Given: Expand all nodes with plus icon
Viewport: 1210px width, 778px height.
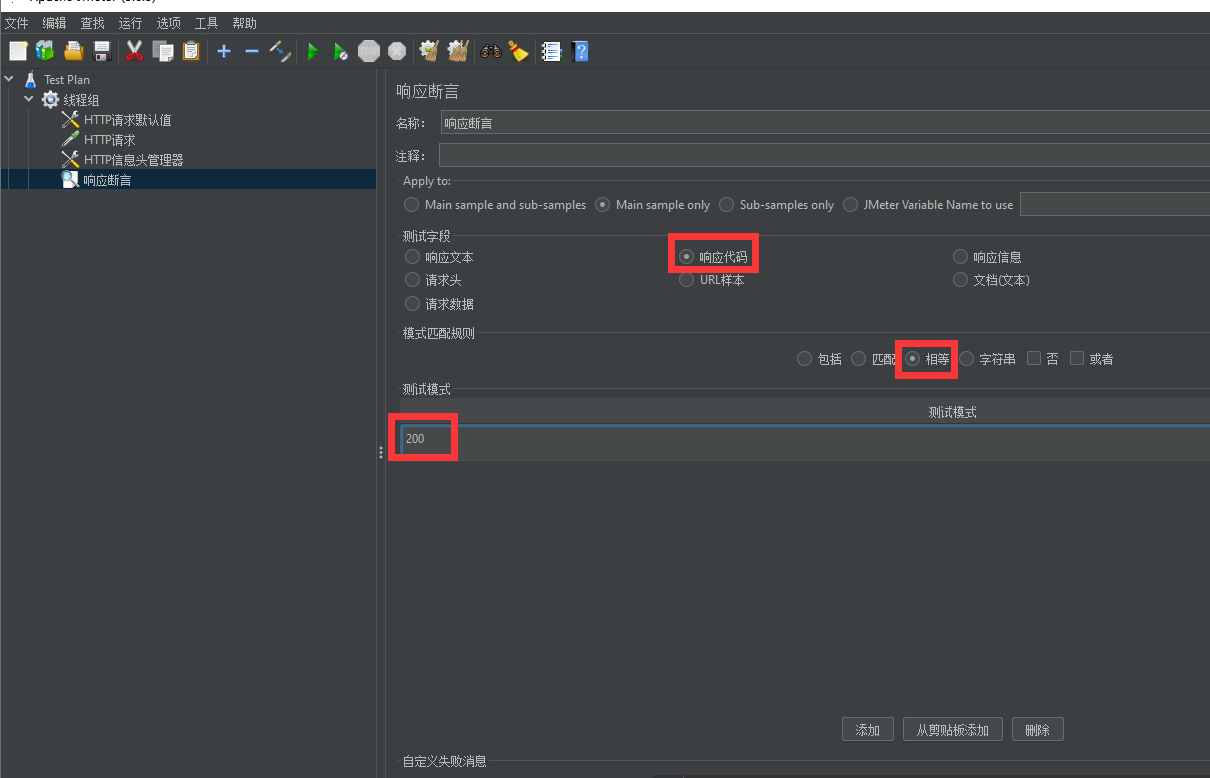Looking at the screenshot, I should pos(224,51).
